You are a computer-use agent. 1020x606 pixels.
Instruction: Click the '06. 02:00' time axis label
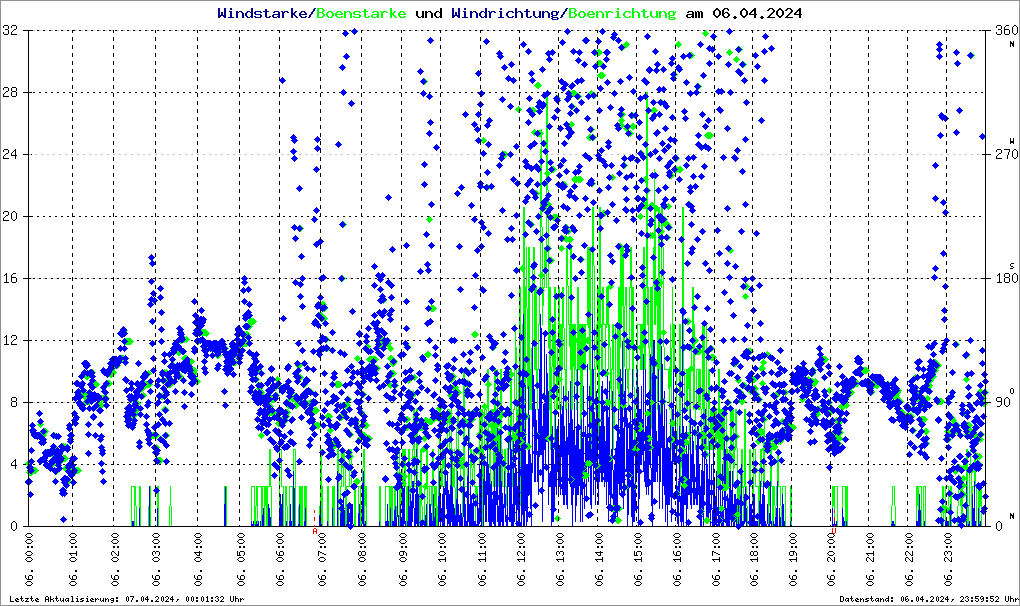pos(115,559)
